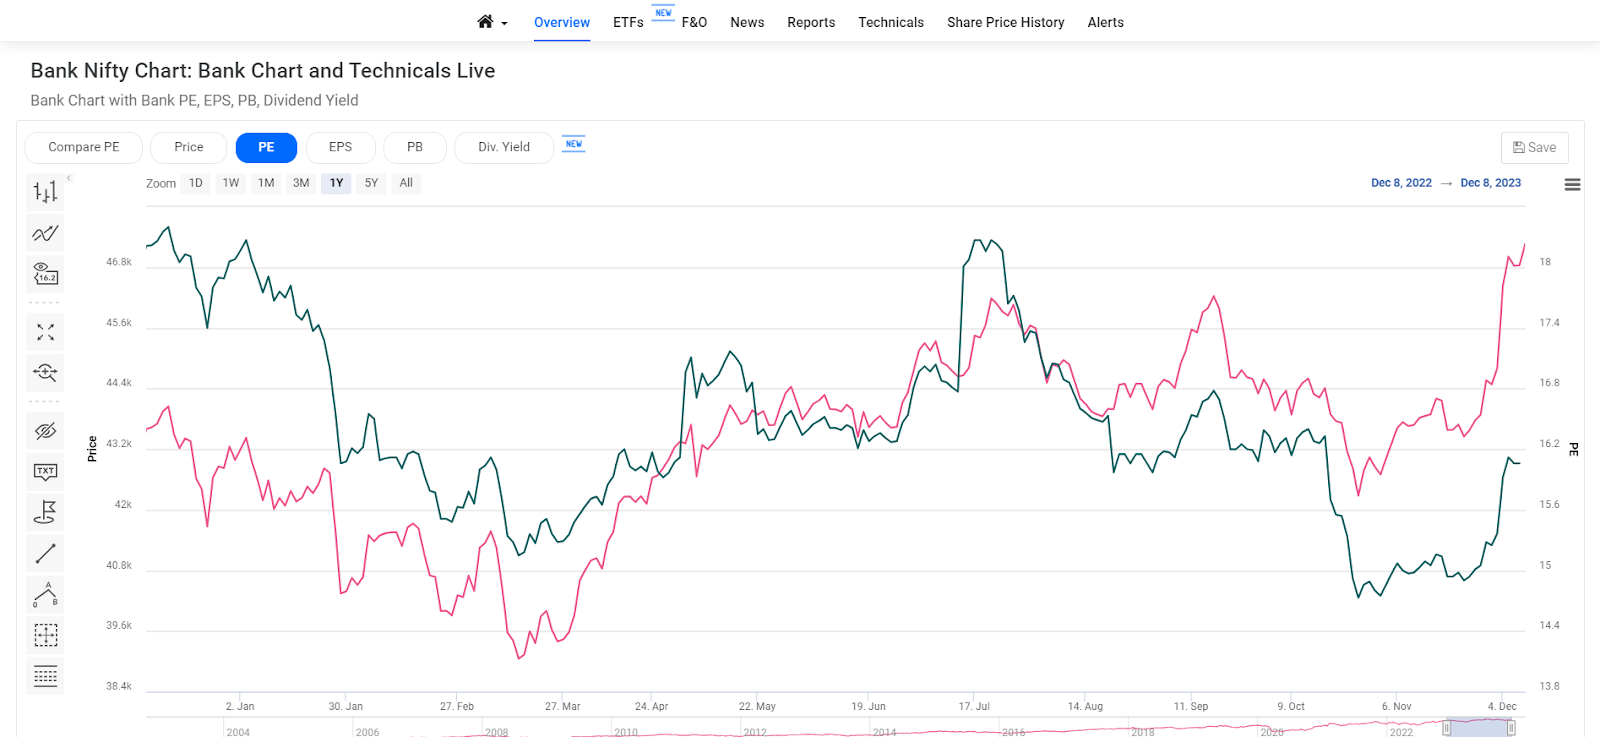Viewport: 1600px width, 737px height.
Task: Click 2018 on the navigator timeline
Action: click(x=1143, y=732)
